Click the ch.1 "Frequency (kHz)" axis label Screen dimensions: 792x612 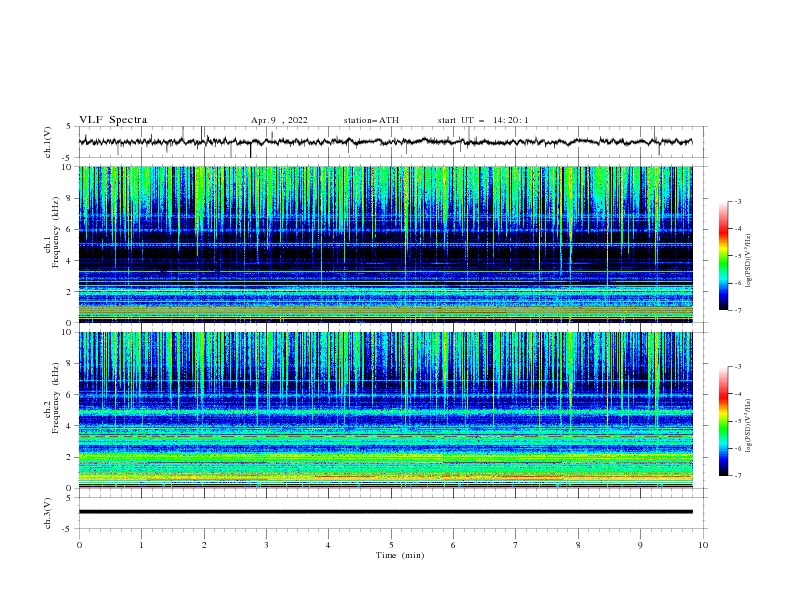click(56, 230)
